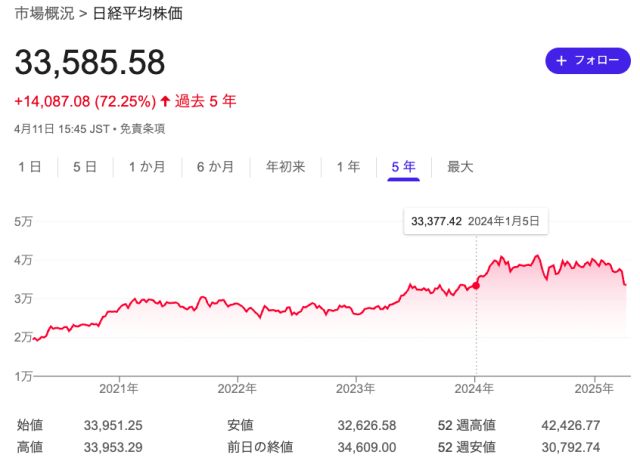Click the plus icon in follow button
The height and width of the screenshot is (464, 640).
click(x=561, y=61)
